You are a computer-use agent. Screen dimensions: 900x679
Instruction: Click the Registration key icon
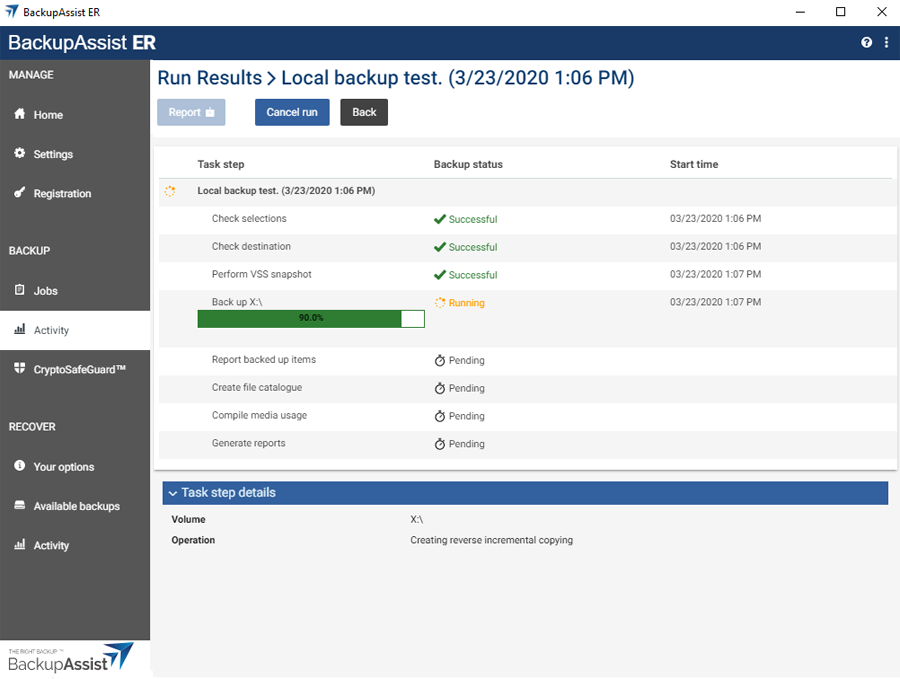(20, 192)
